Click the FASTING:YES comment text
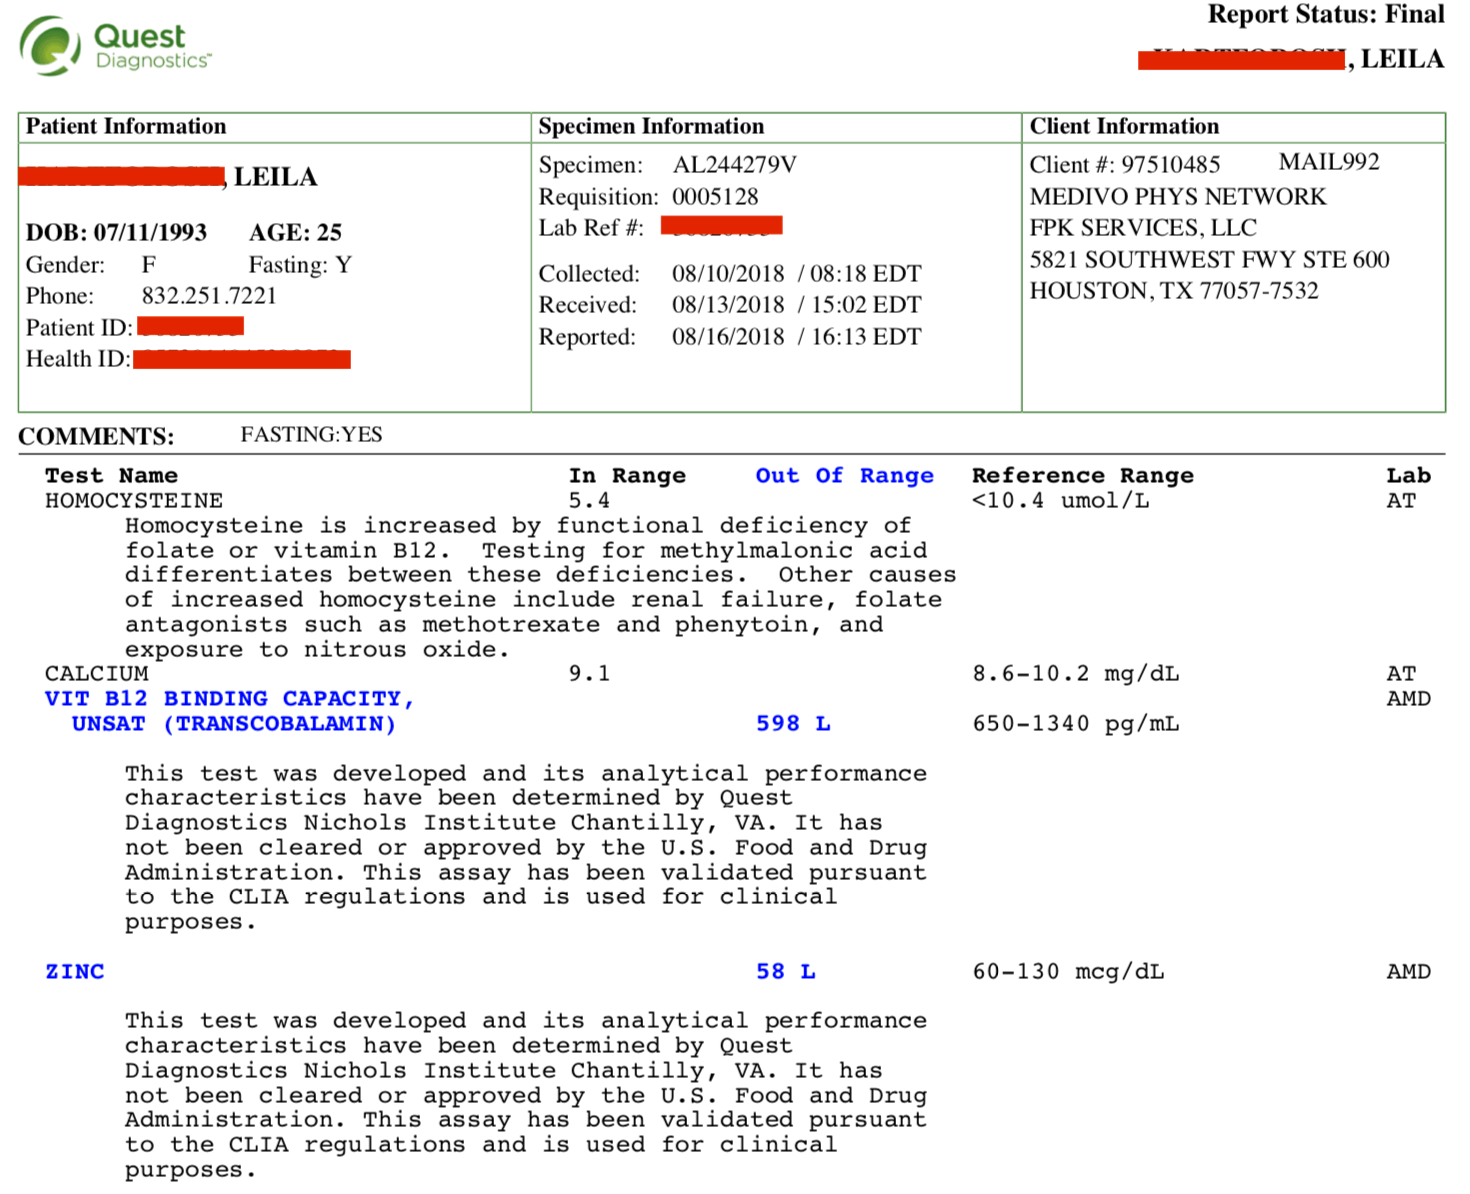The image size is (1470, 1194). (311, 435)
